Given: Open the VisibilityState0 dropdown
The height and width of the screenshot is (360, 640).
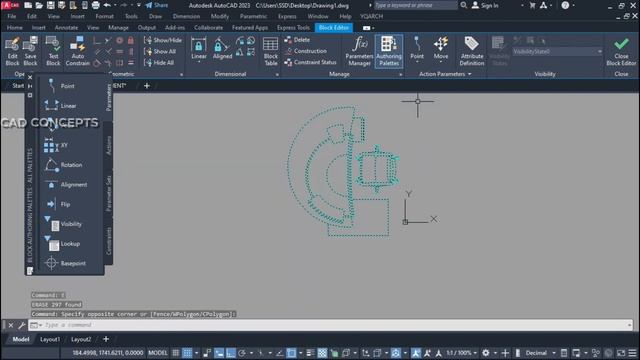Looking at the screenshot, I should point(557,51).
